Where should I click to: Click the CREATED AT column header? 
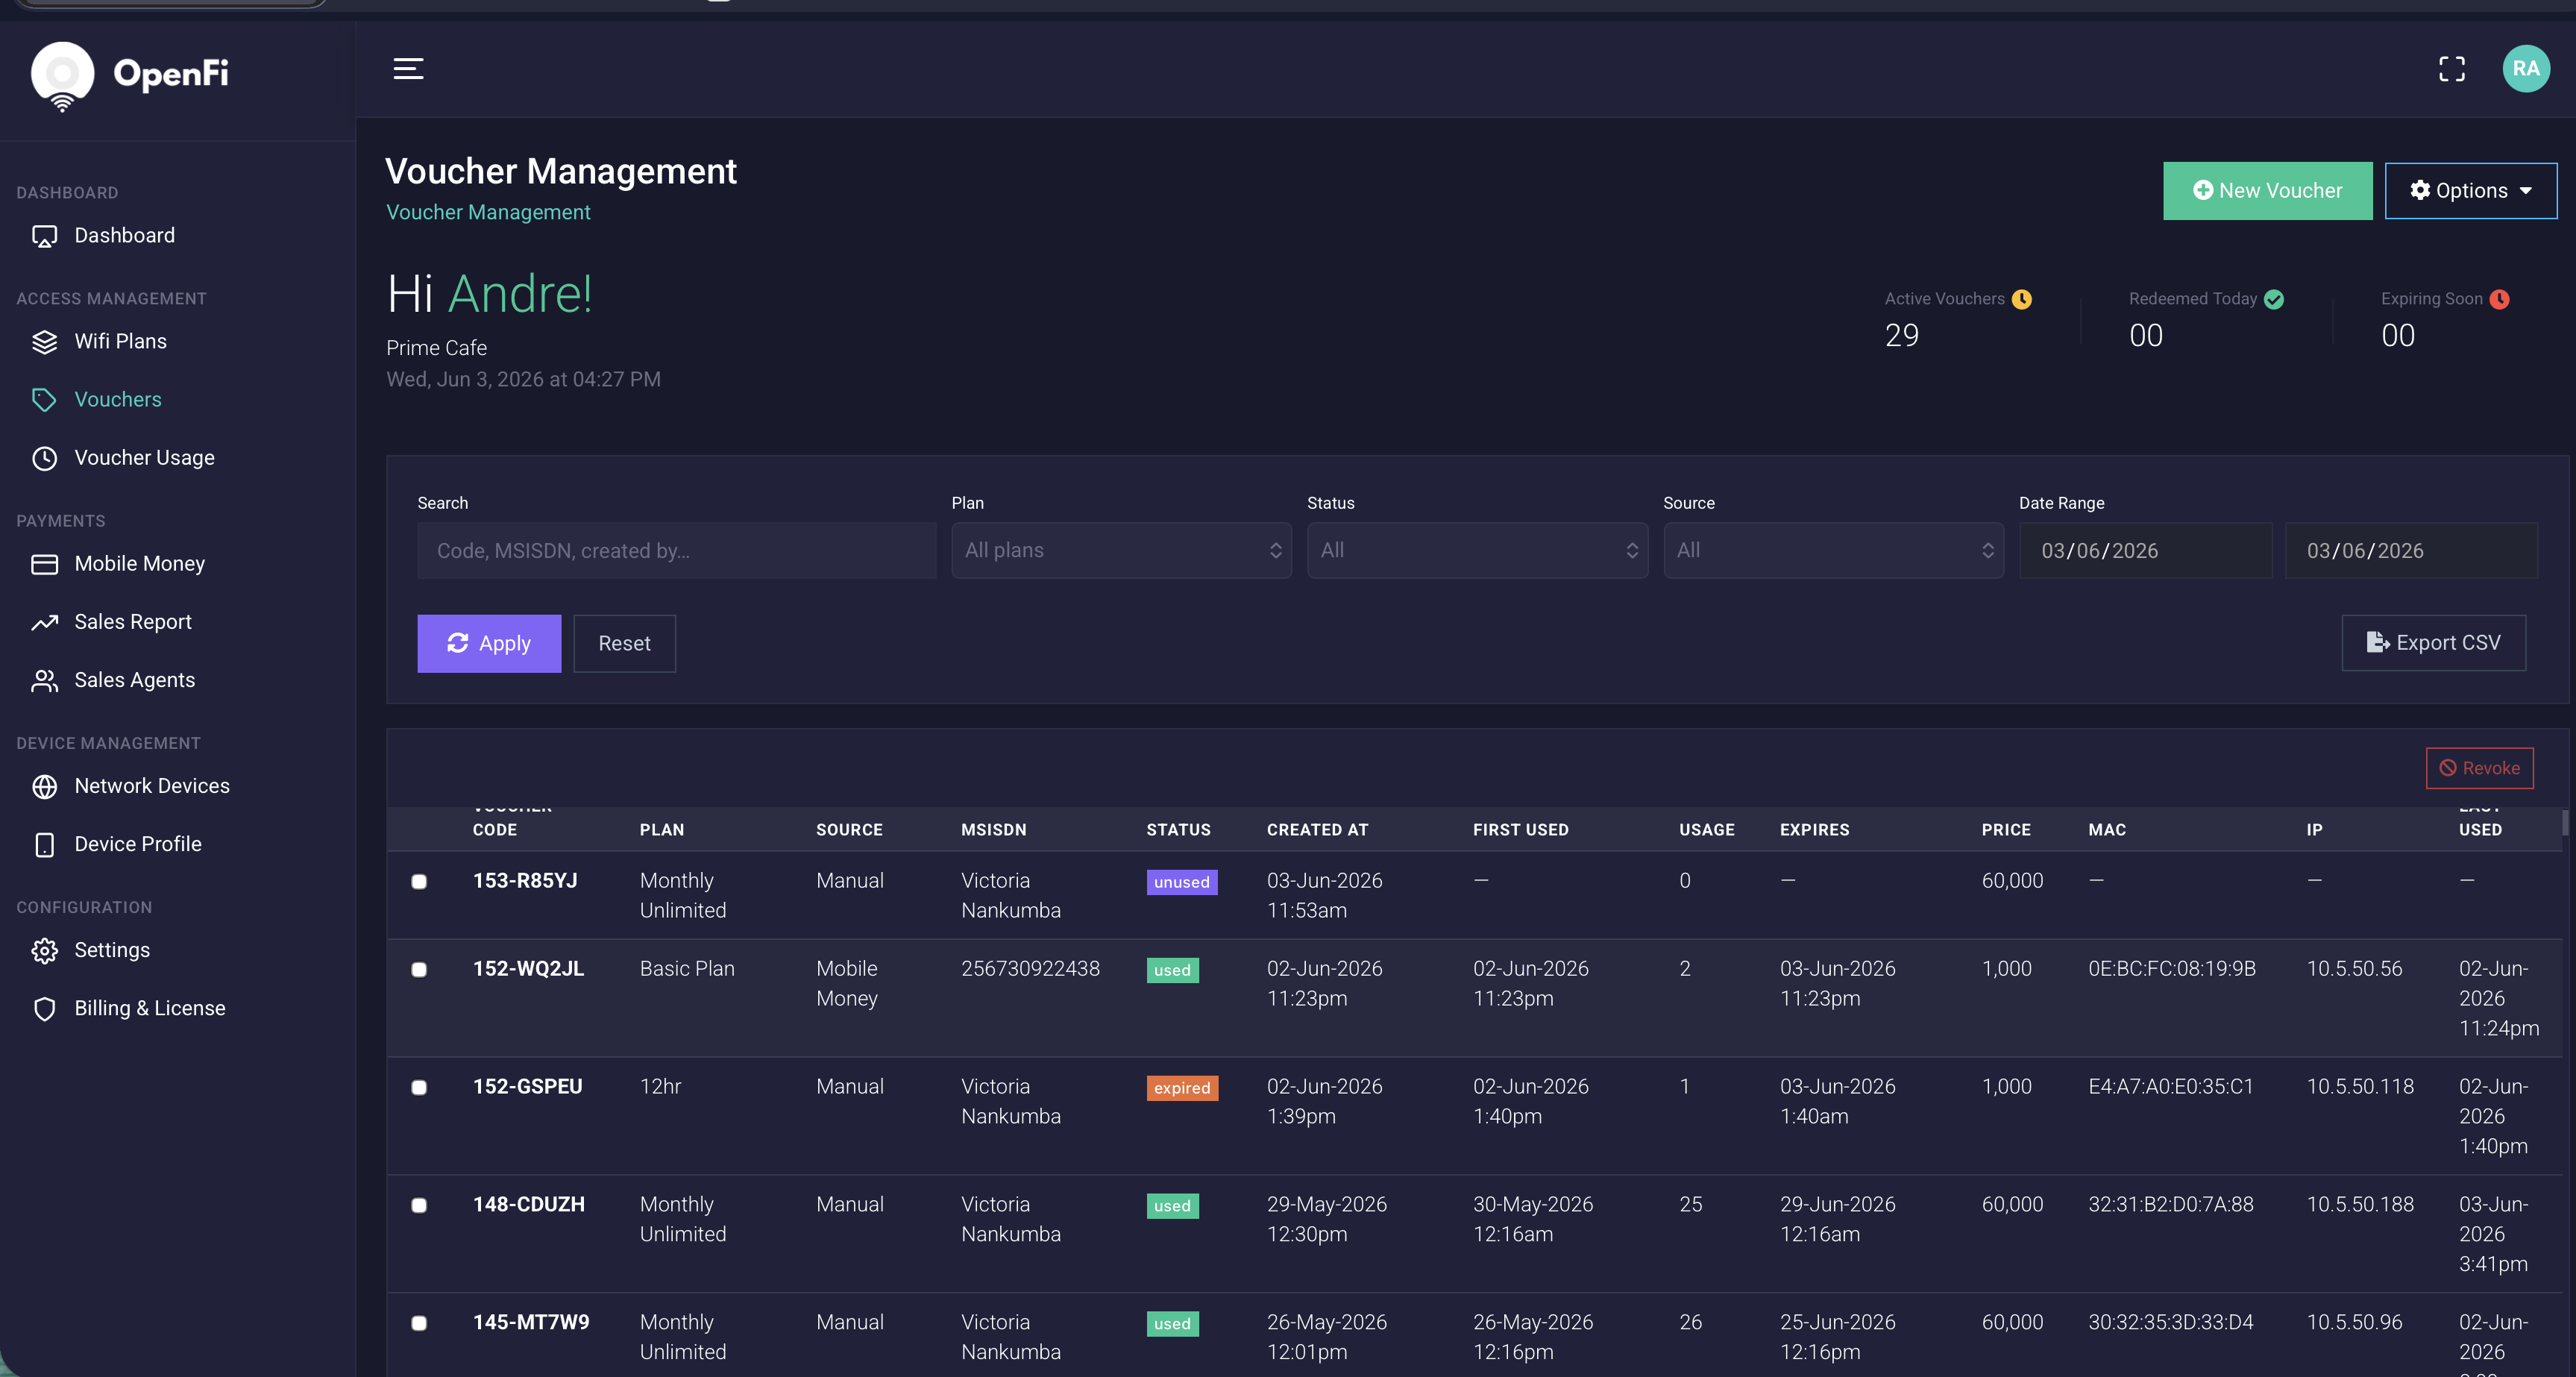pos(1316,830)
